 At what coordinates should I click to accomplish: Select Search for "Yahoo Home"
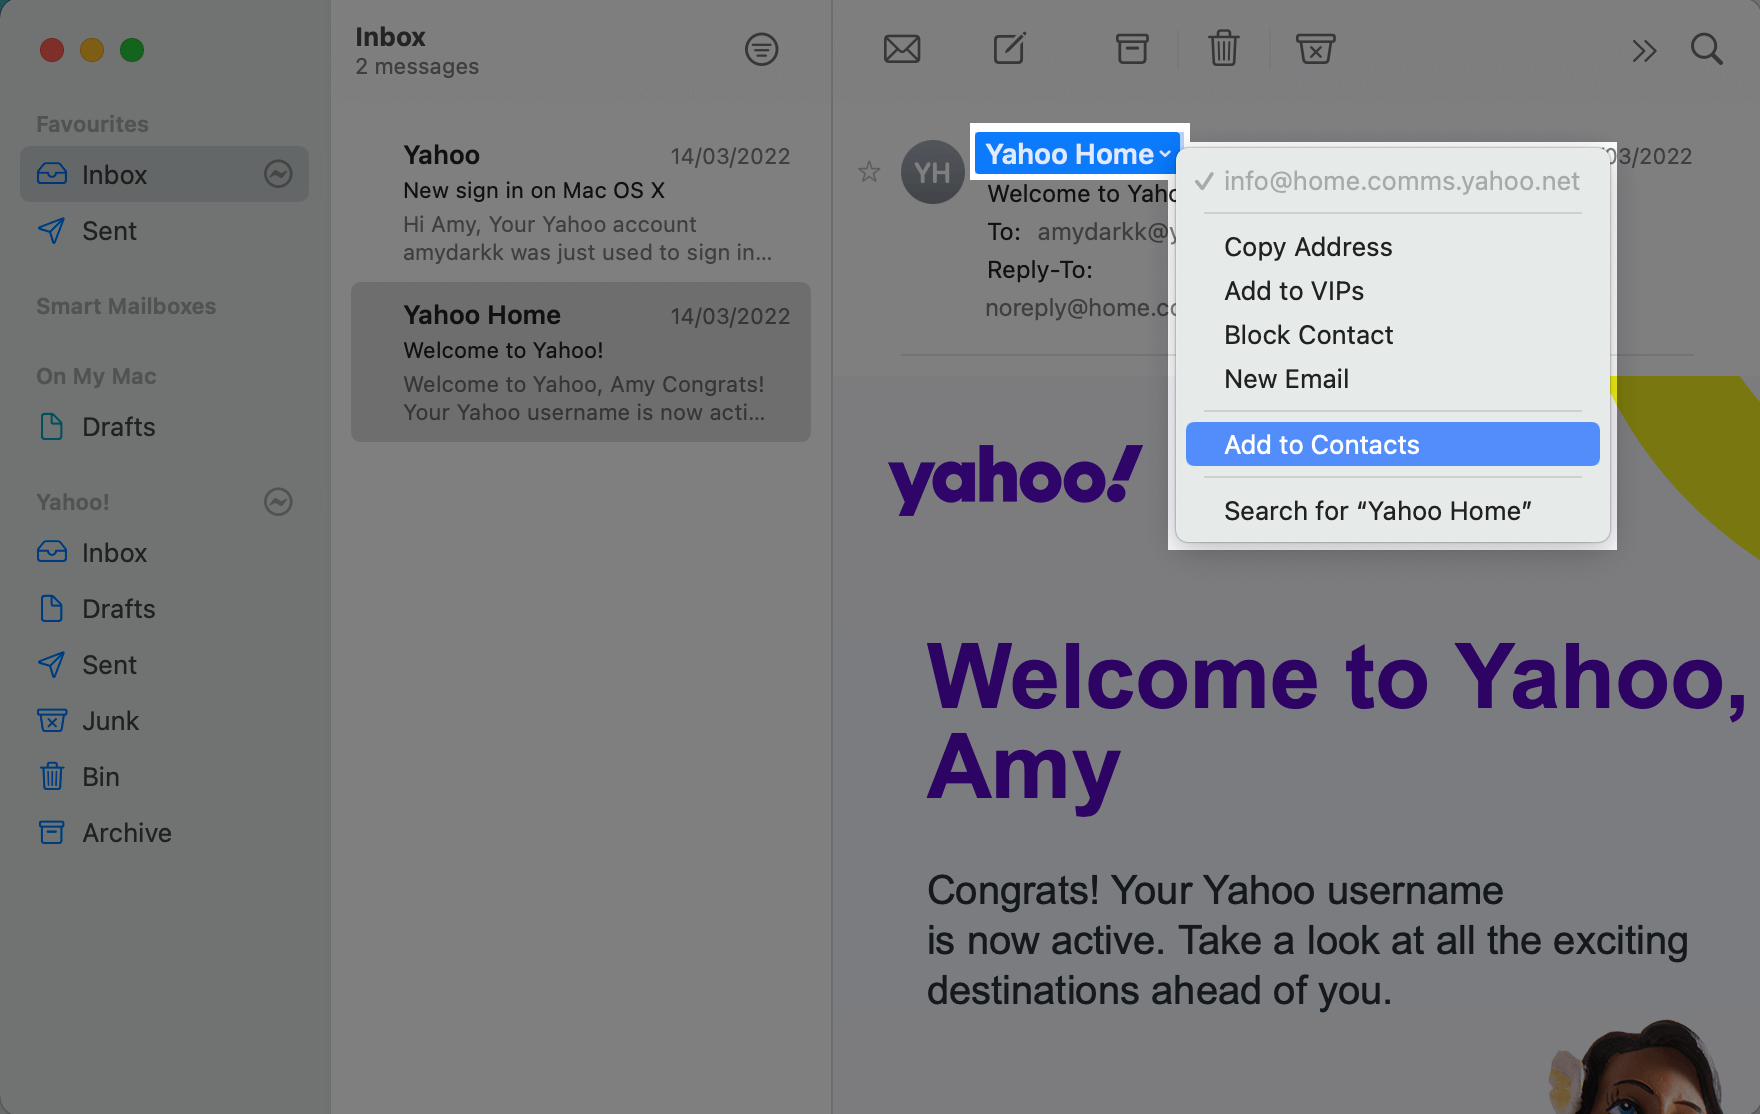coord(1392,511)
